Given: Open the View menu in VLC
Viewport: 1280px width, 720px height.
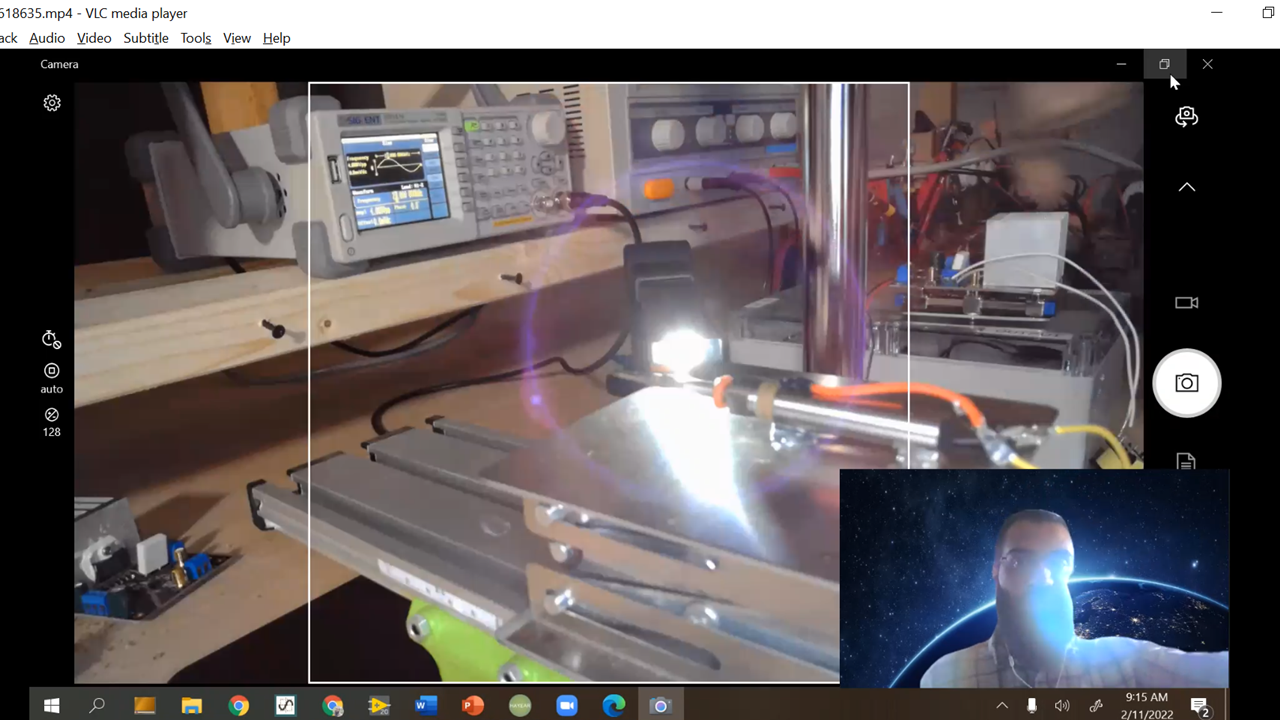Looking at the screenshot, I should (237, 38).
